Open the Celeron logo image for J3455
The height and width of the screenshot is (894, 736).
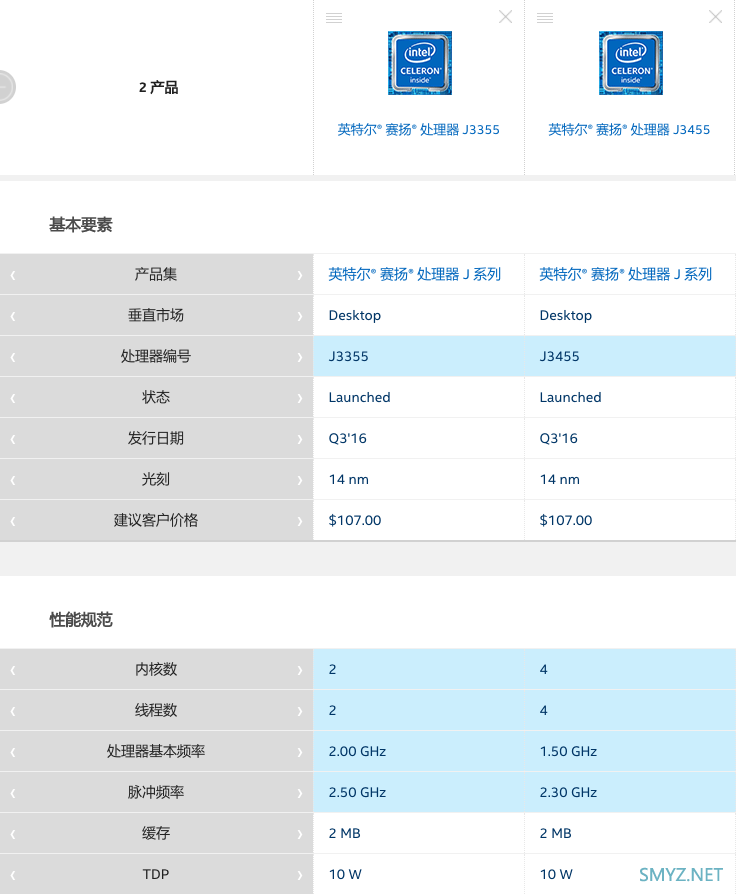pyautogui.click(x=631, y=63)
